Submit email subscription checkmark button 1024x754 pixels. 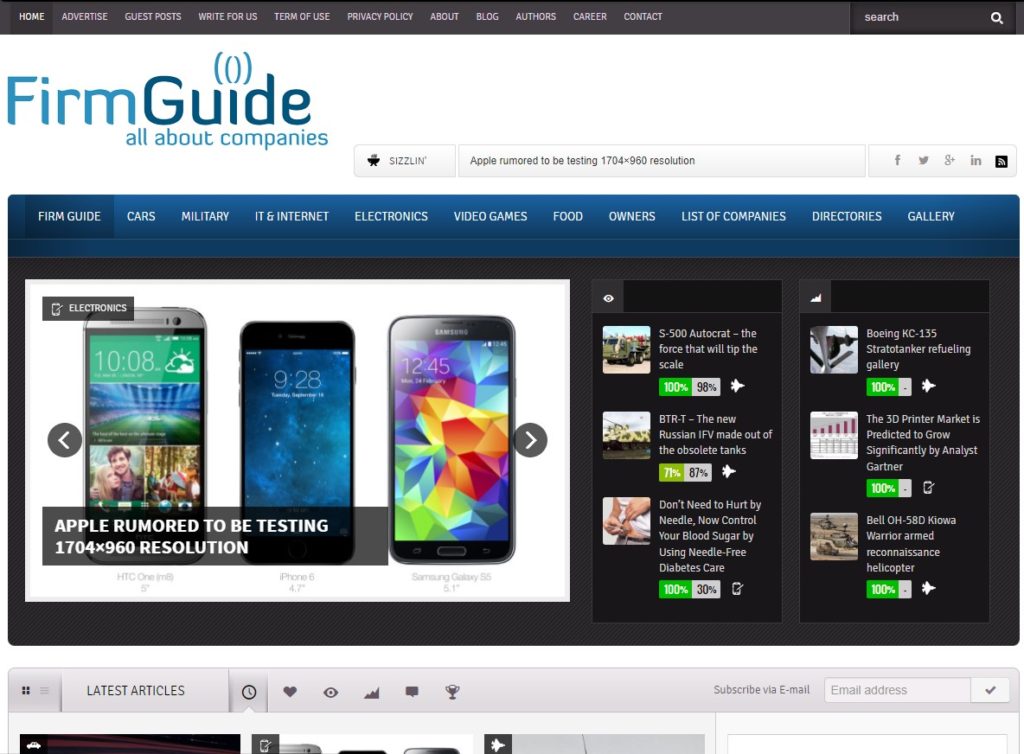click(x=990, y=690)
